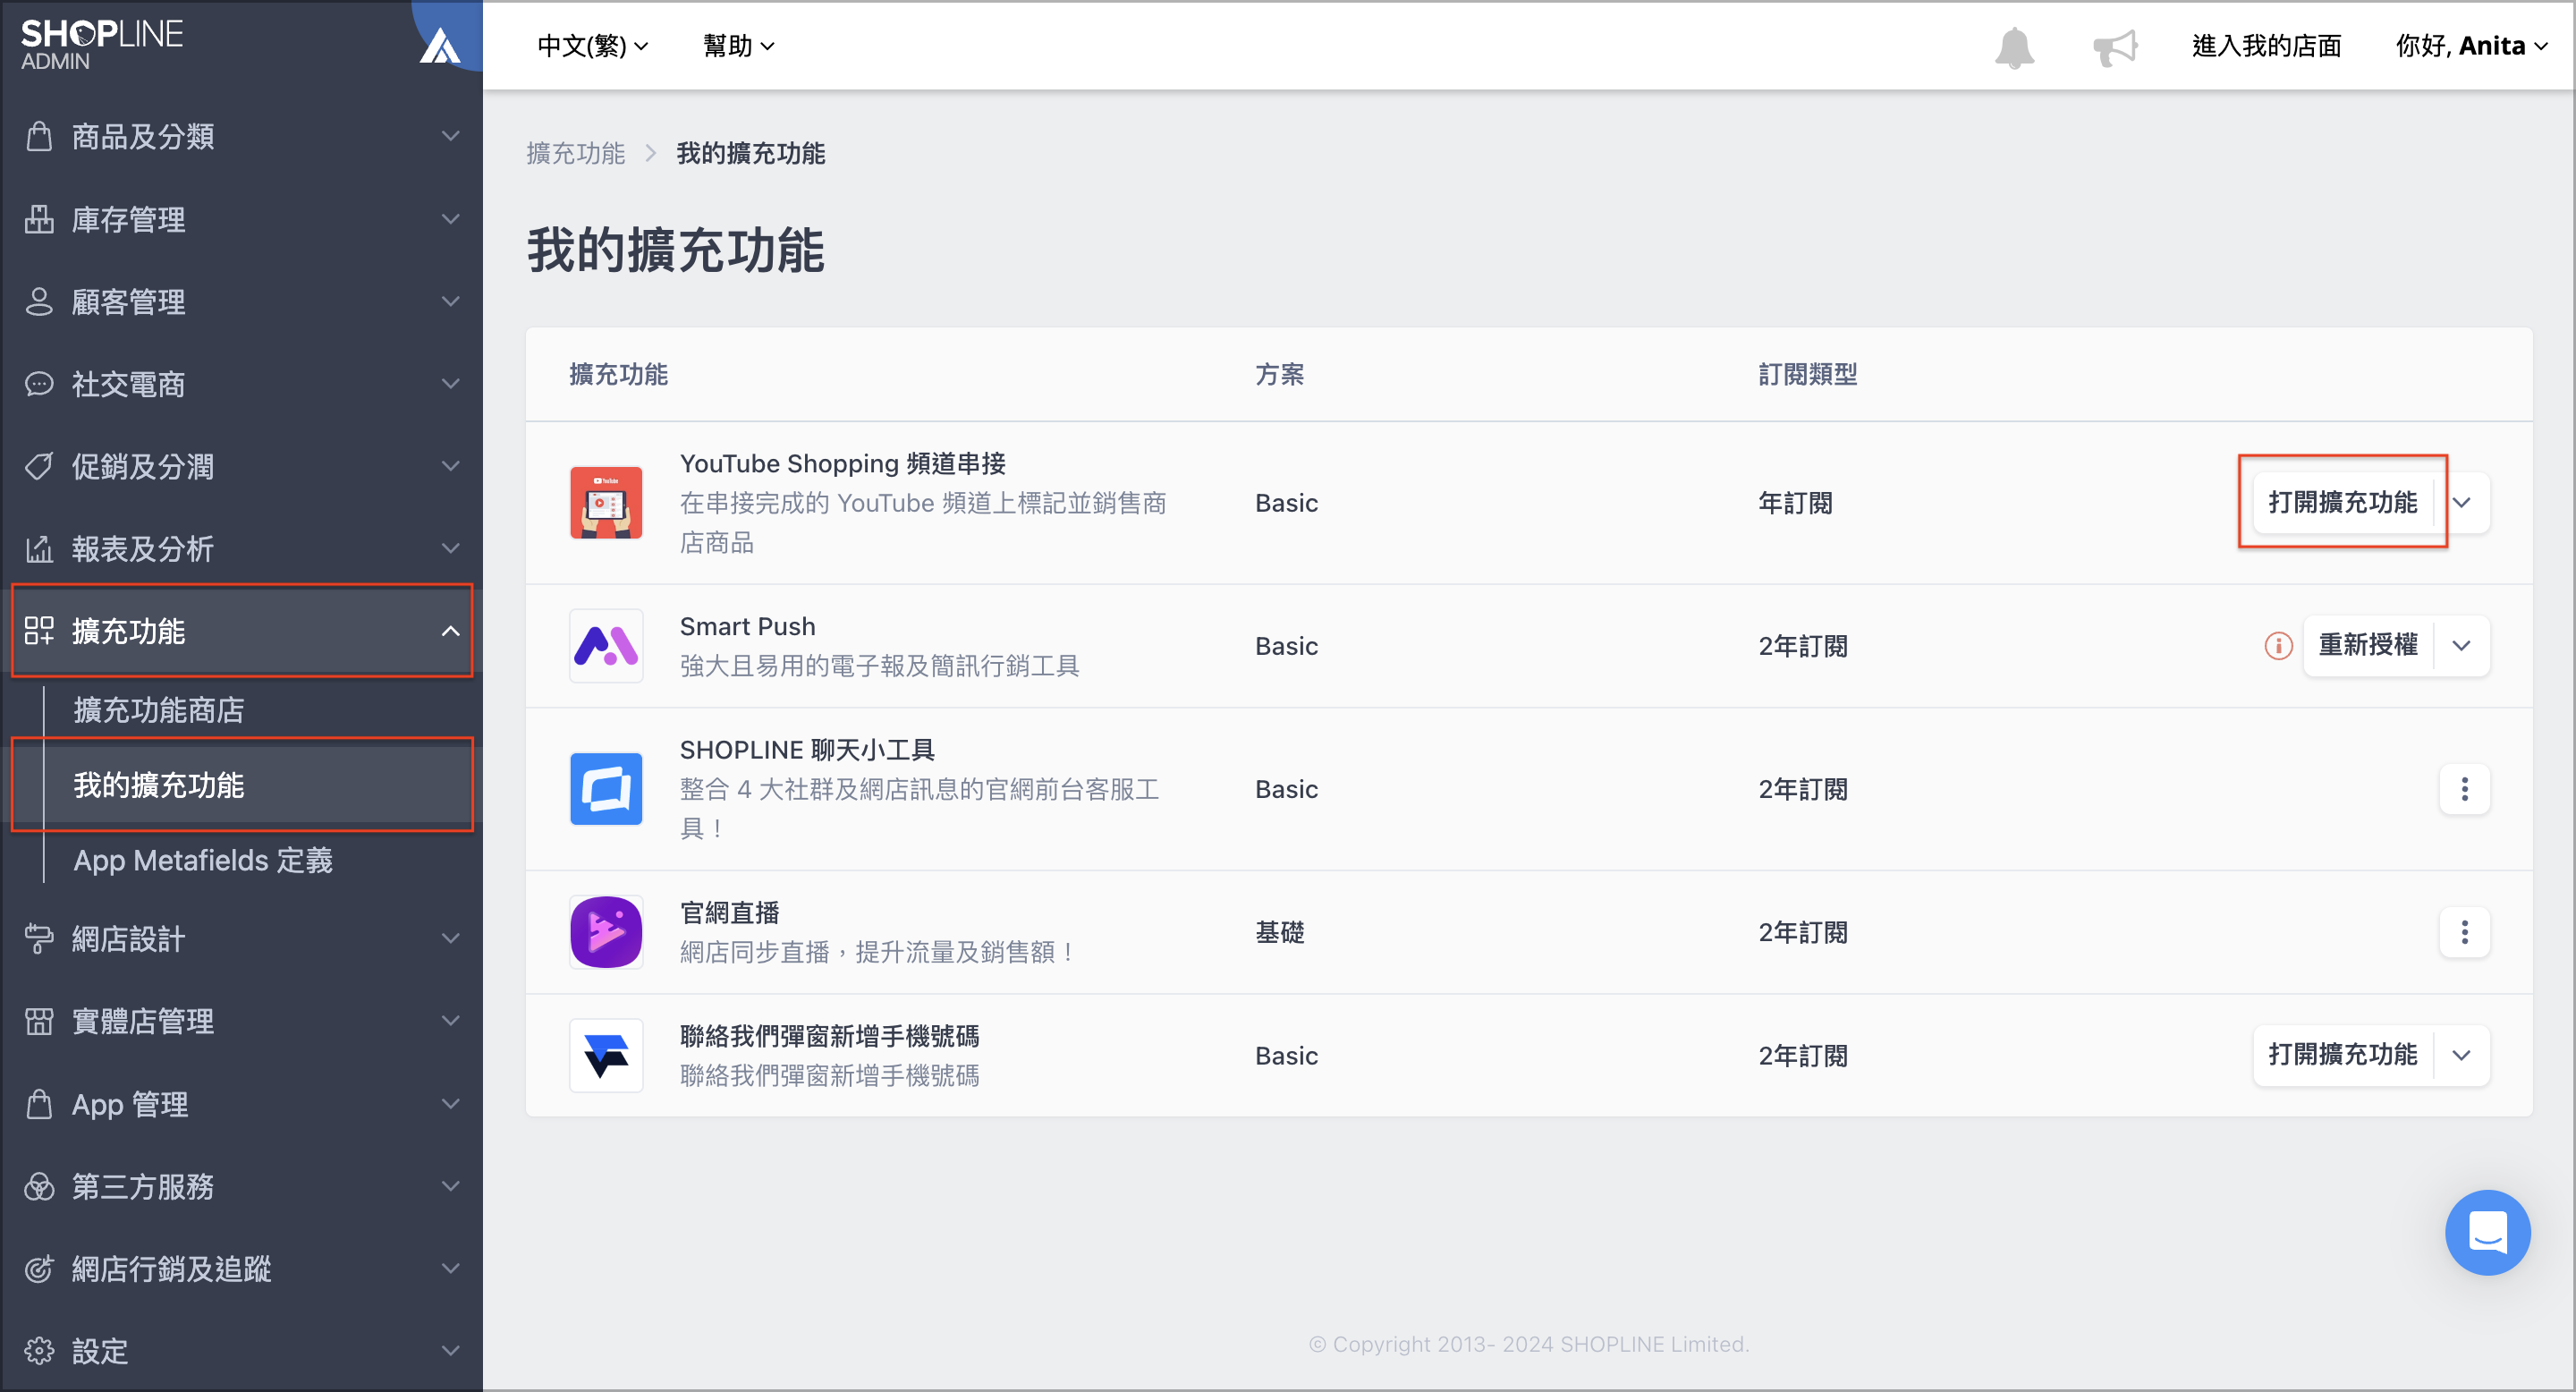Click the 報表及分析 chart icon
Viewport: 2576px width, 1392px height.
39,549
